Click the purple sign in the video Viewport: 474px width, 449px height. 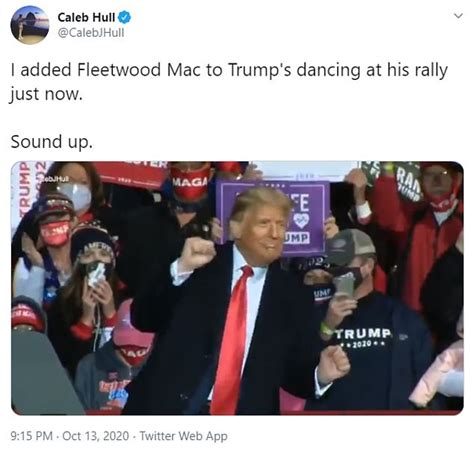click(x=273, y=217)
